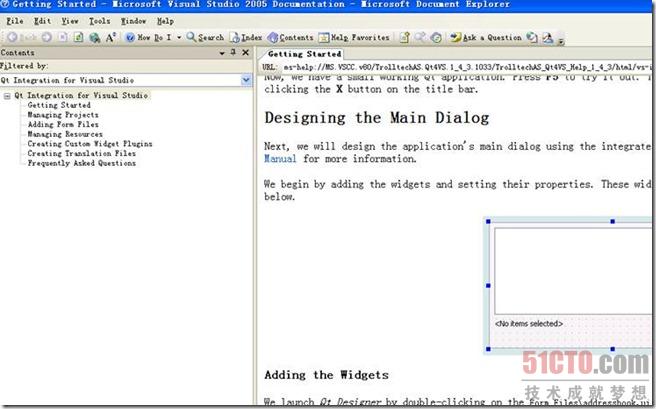
Task: Sync with the table of contents
Action: [x=436, y=37]
